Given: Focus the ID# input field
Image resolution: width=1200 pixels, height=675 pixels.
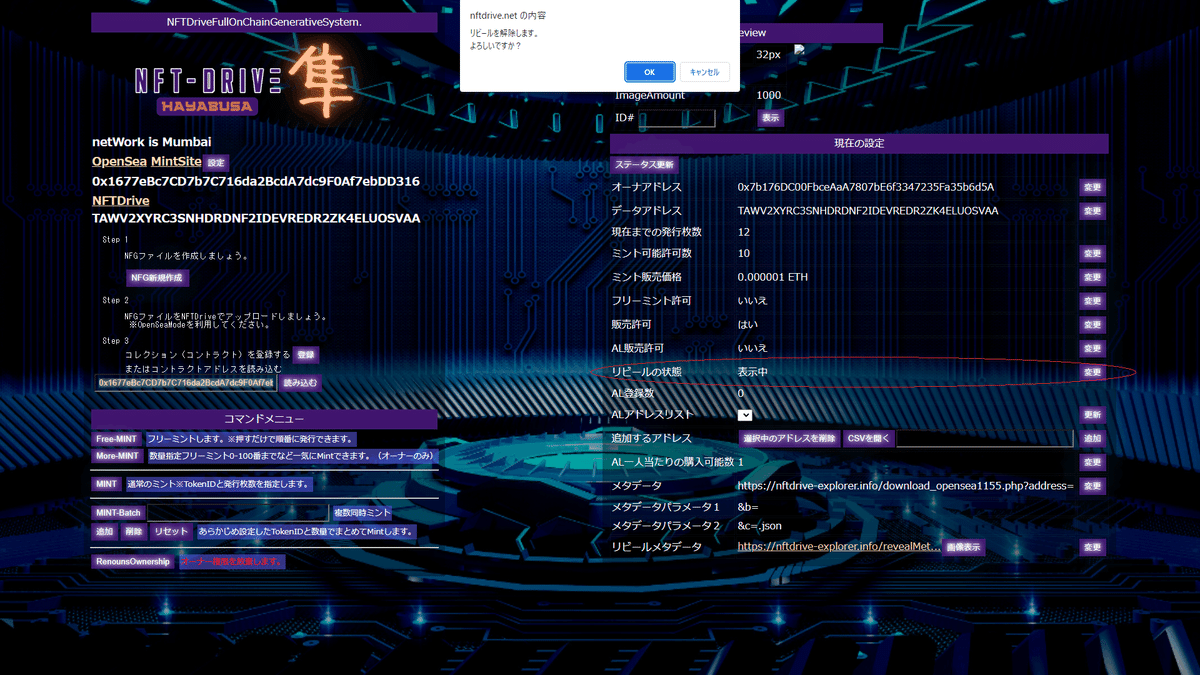Looking at the screenshot, I should 677,118.
